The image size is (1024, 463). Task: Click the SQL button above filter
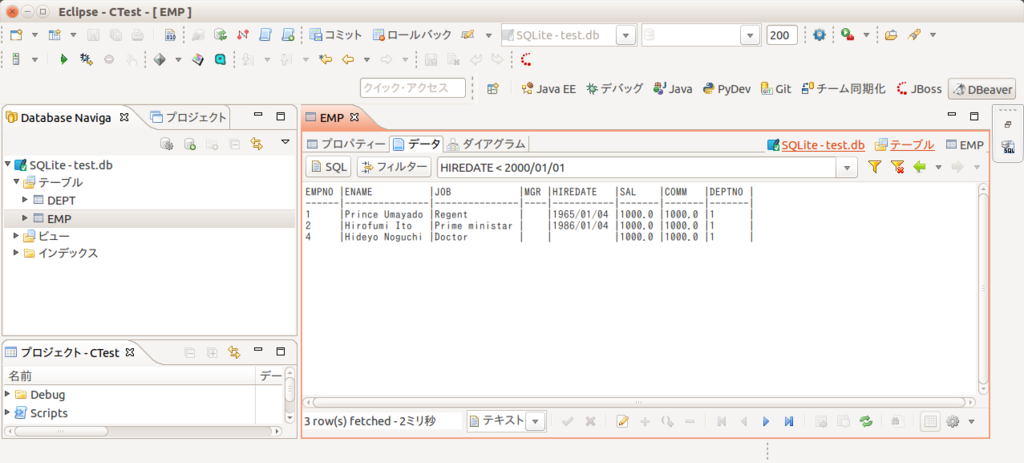click(328, 168)
